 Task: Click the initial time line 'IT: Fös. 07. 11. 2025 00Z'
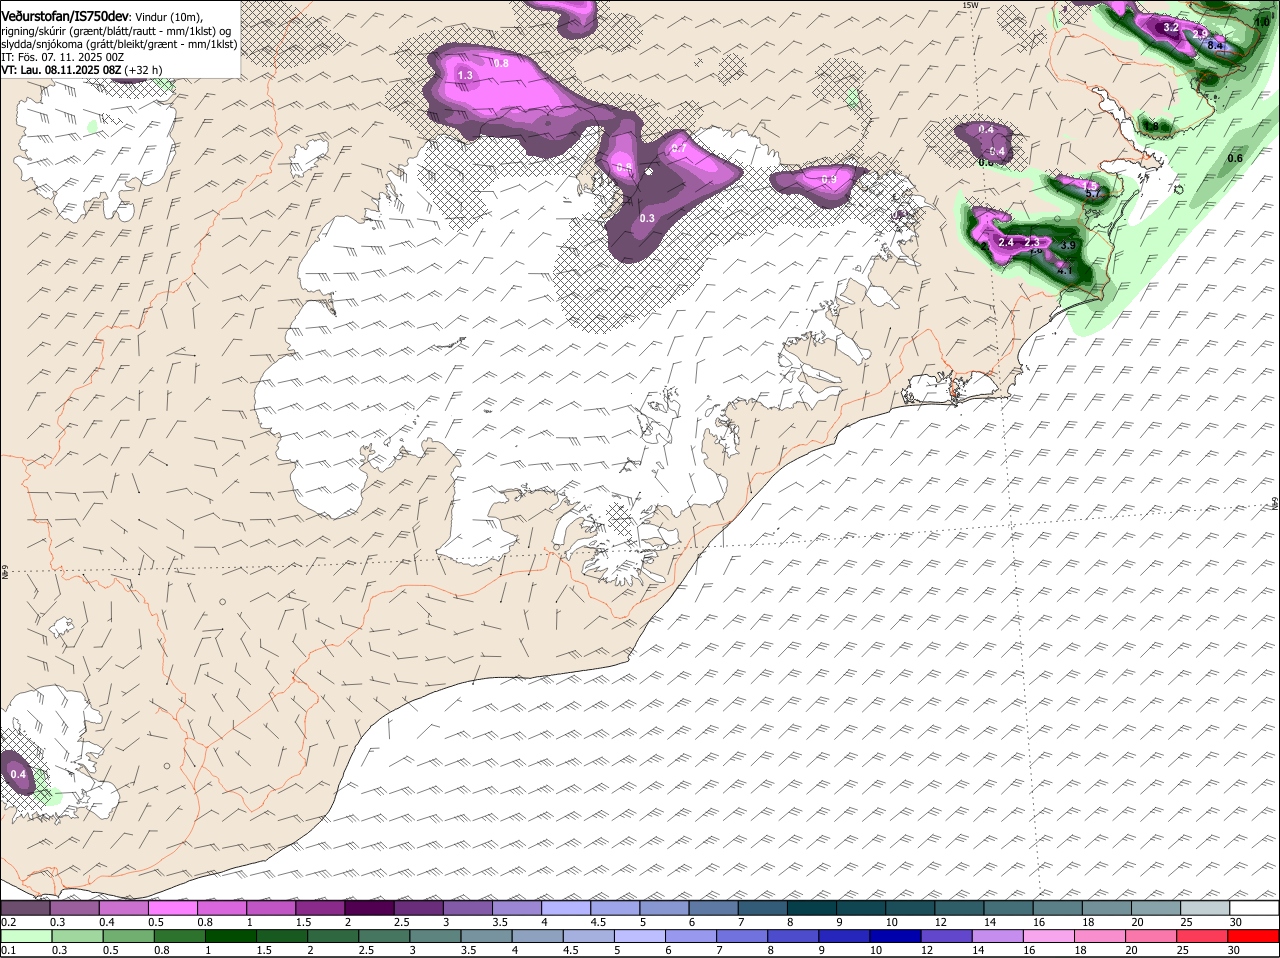pyautogui.click(x=63, y=57)
